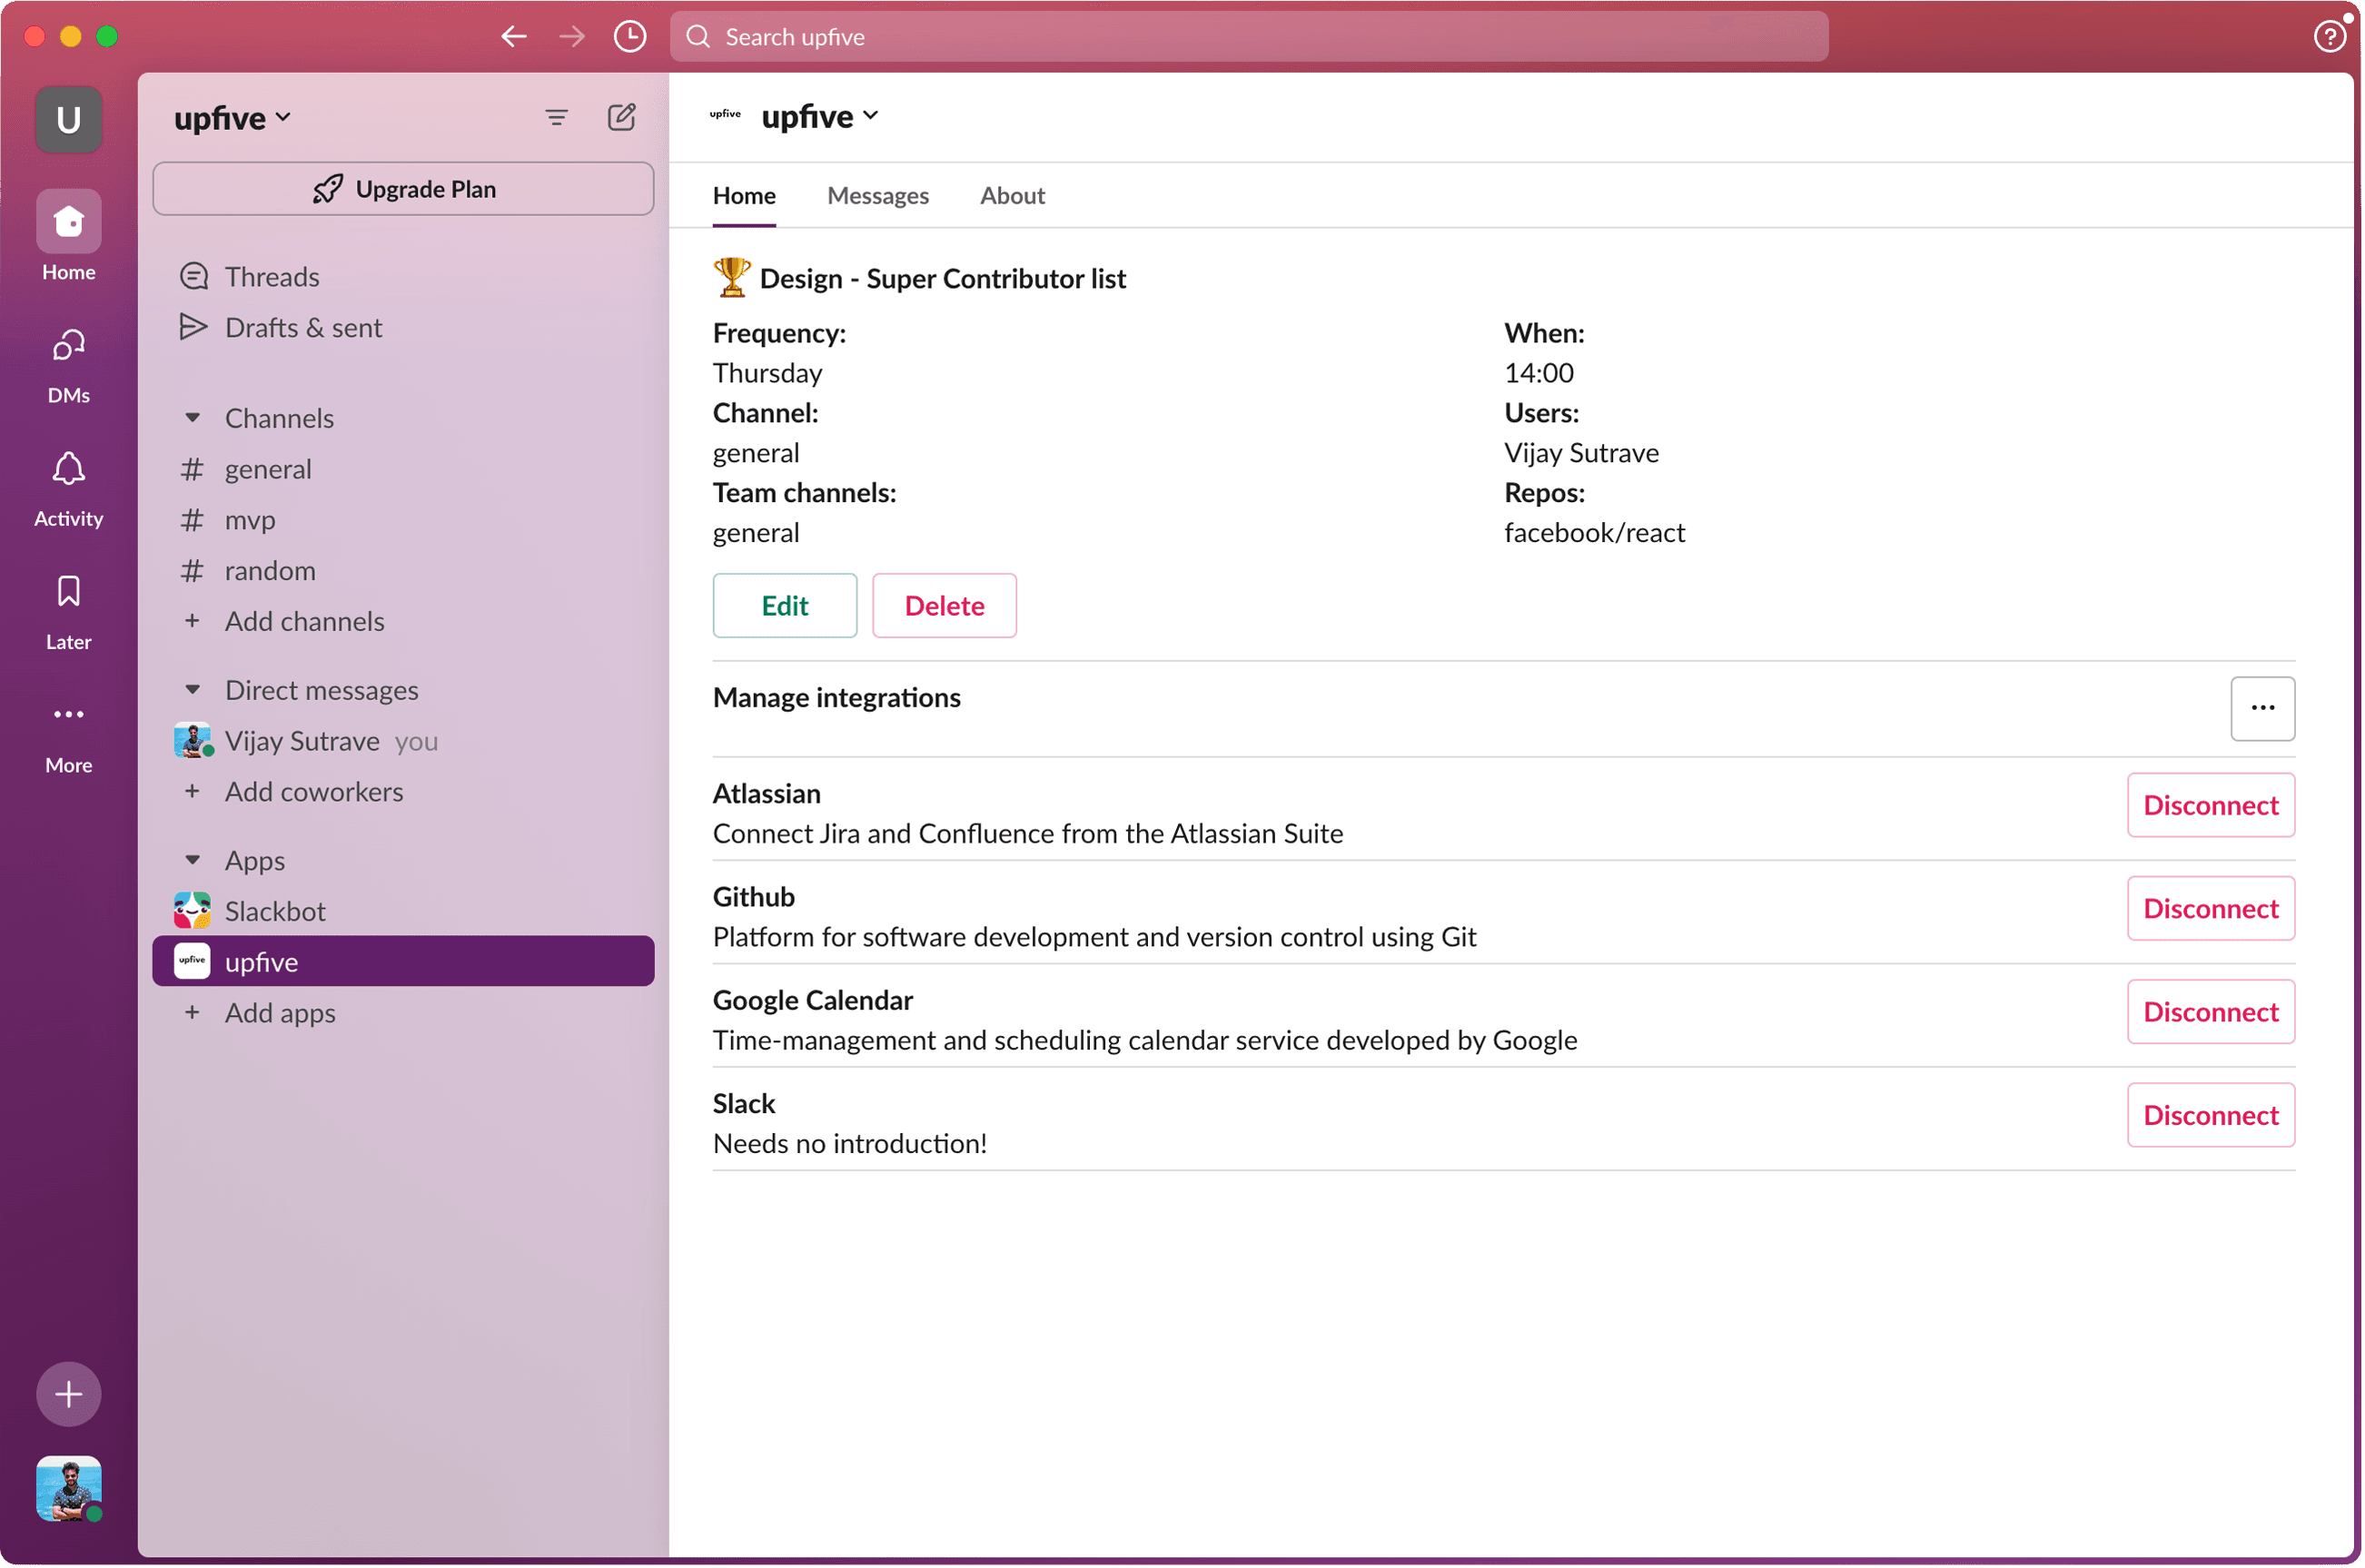Open the general channel
The image size is (2365, 1568).
(403, 469)
